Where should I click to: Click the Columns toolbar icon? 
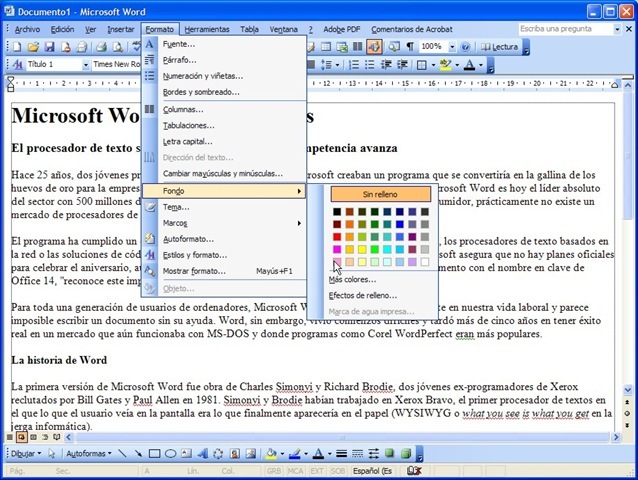(x=357, y=47)
